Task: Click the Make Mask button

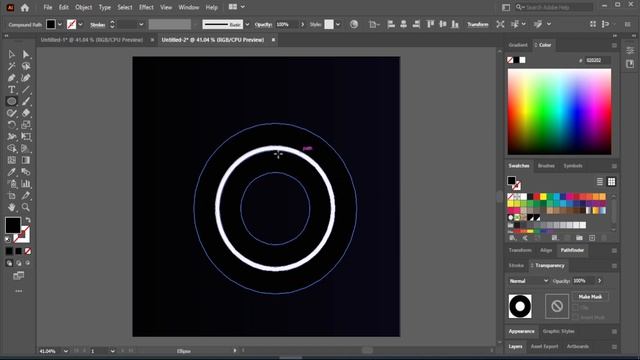Action: [x=590, y=297]
